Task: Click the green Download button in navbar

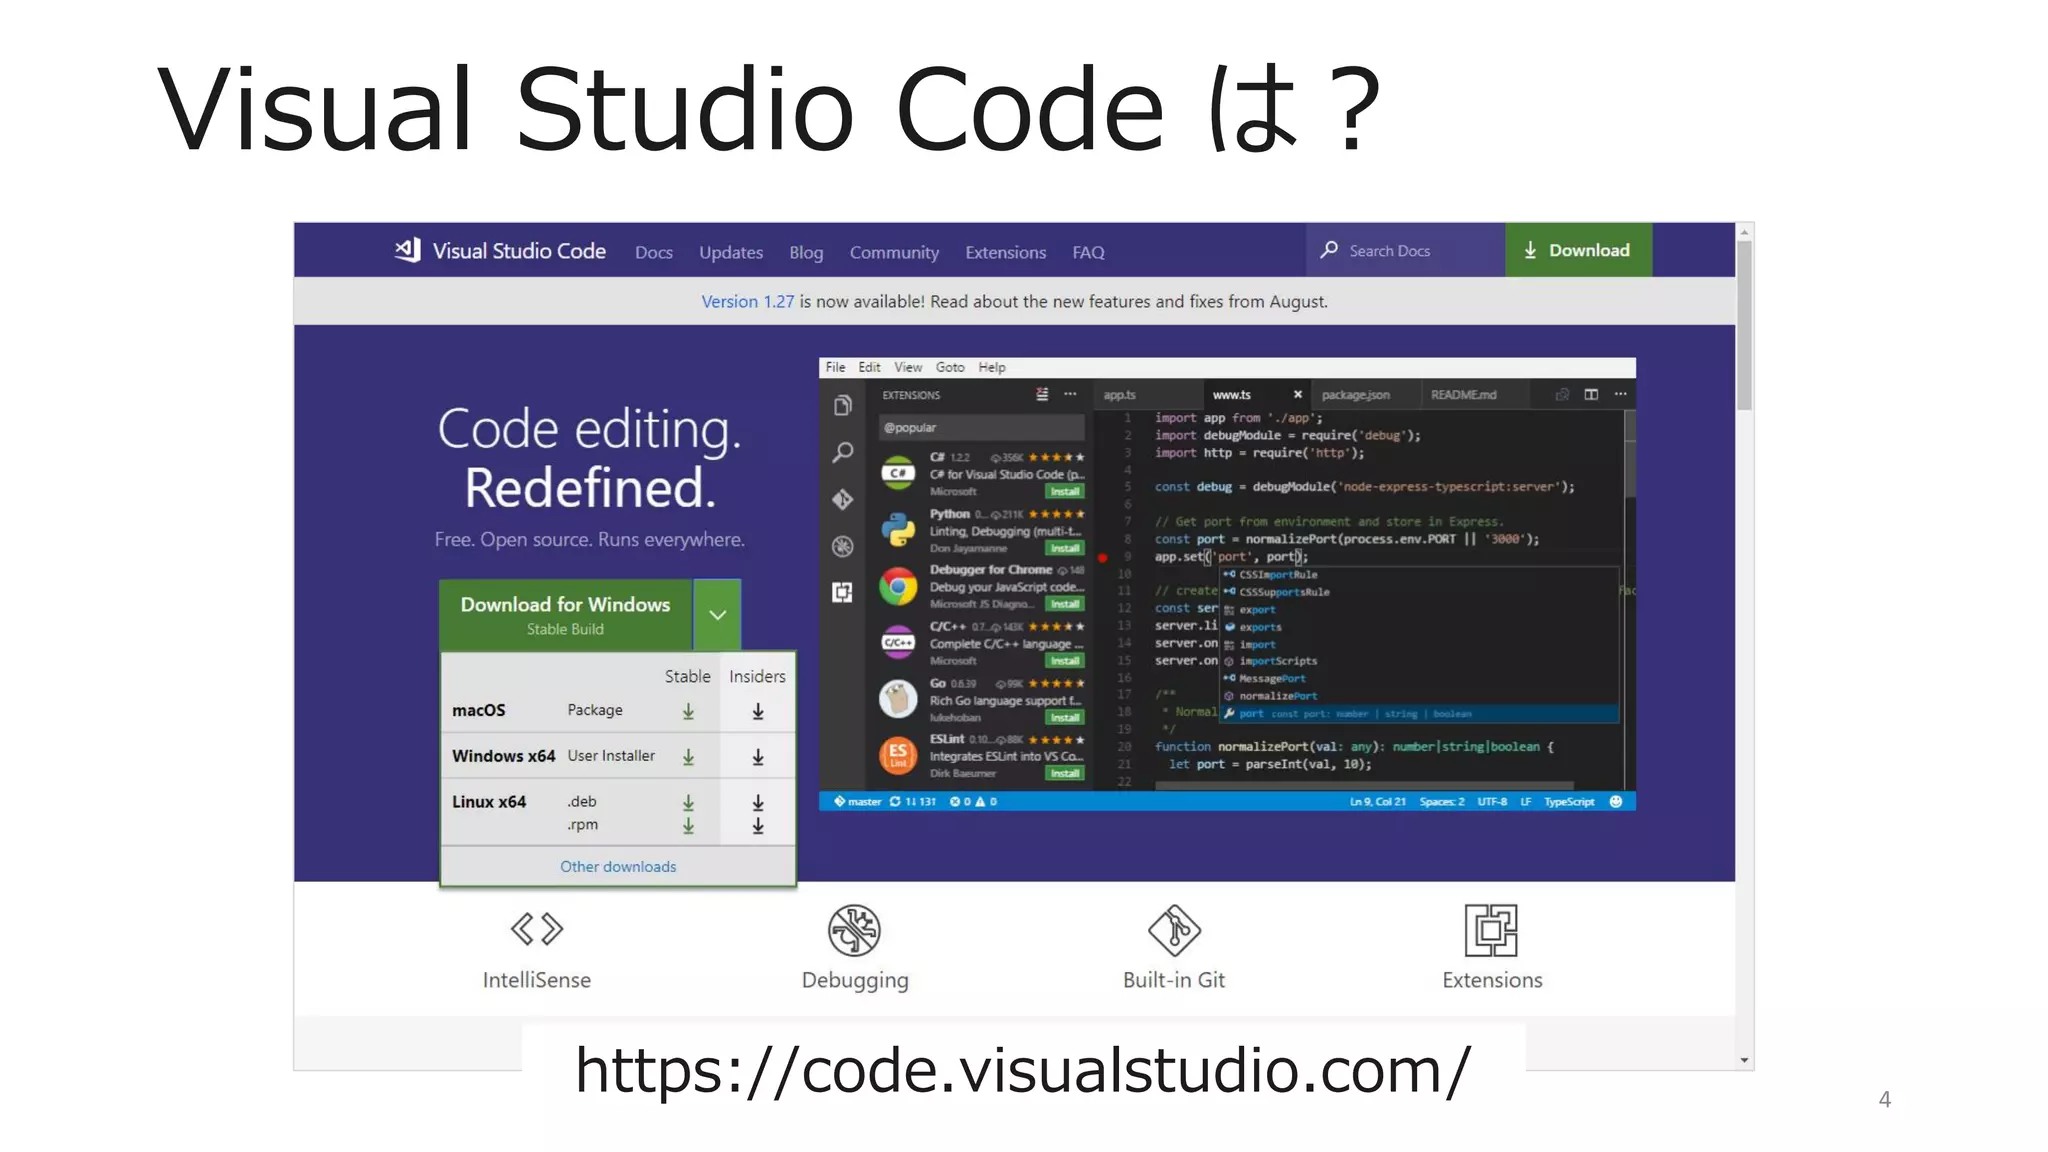Action: coord(1578,250)
